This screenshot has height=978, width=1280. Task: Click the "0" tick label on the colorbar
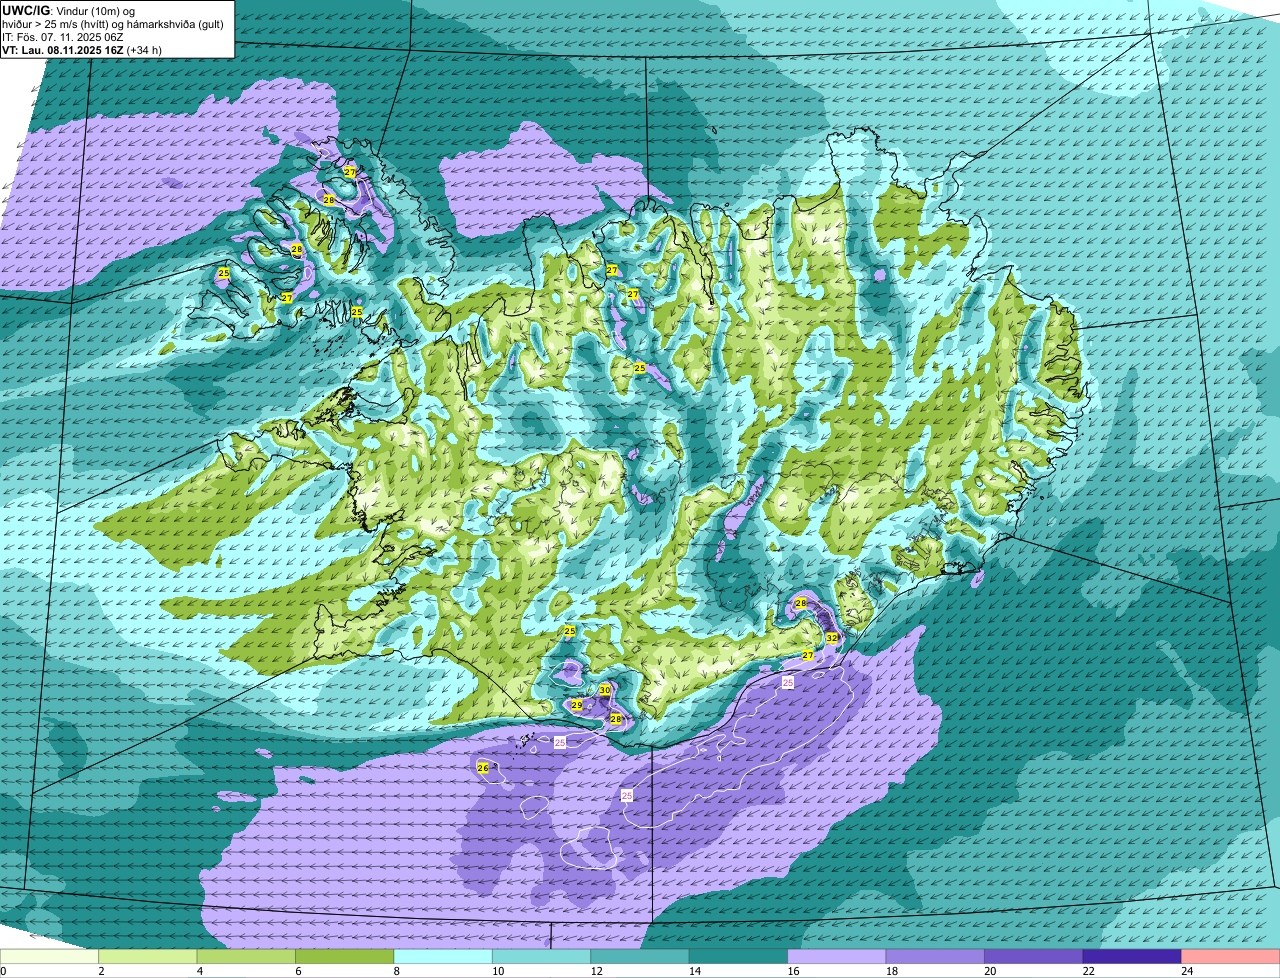pyautogui.click(x=4, y=971)
